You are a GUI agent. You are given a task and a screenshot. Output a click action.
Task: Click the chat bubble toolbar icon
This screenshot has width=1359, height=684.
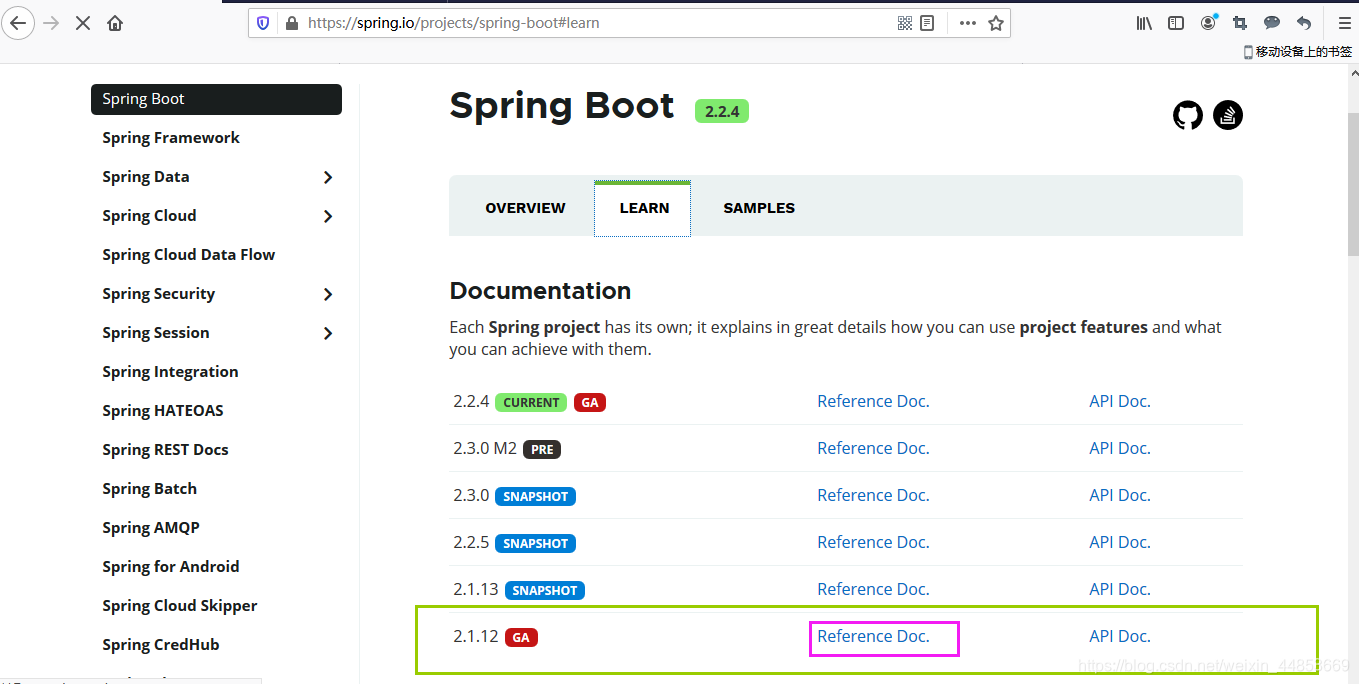click(1272, 23)
